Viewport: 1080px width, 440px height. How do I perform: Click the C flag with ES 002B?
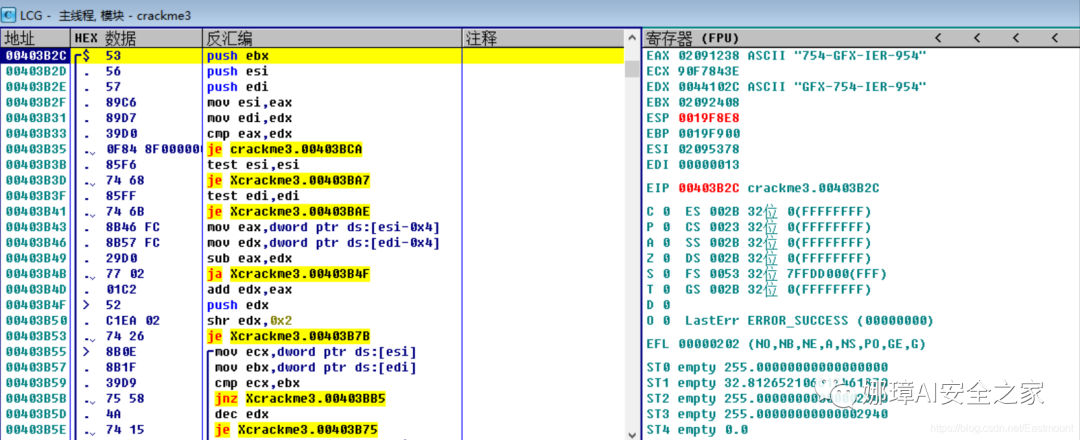[x=758, y=211]
